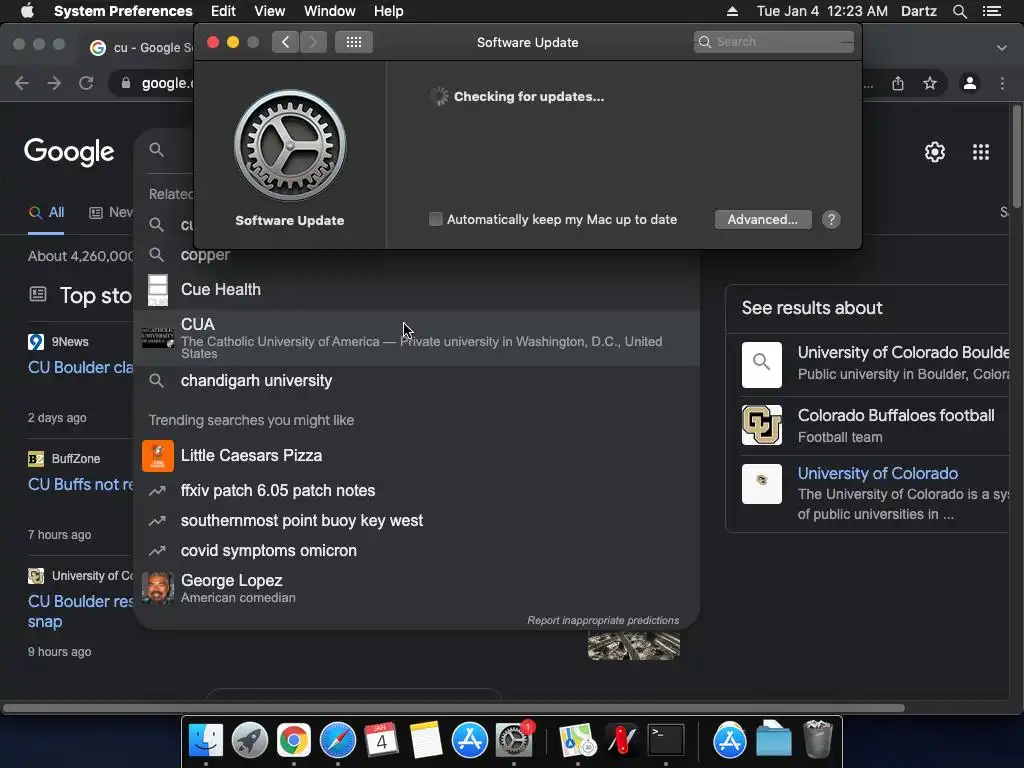Open Finder from the Dock
Screen dimensions: 1024x768
click(206, 740)
